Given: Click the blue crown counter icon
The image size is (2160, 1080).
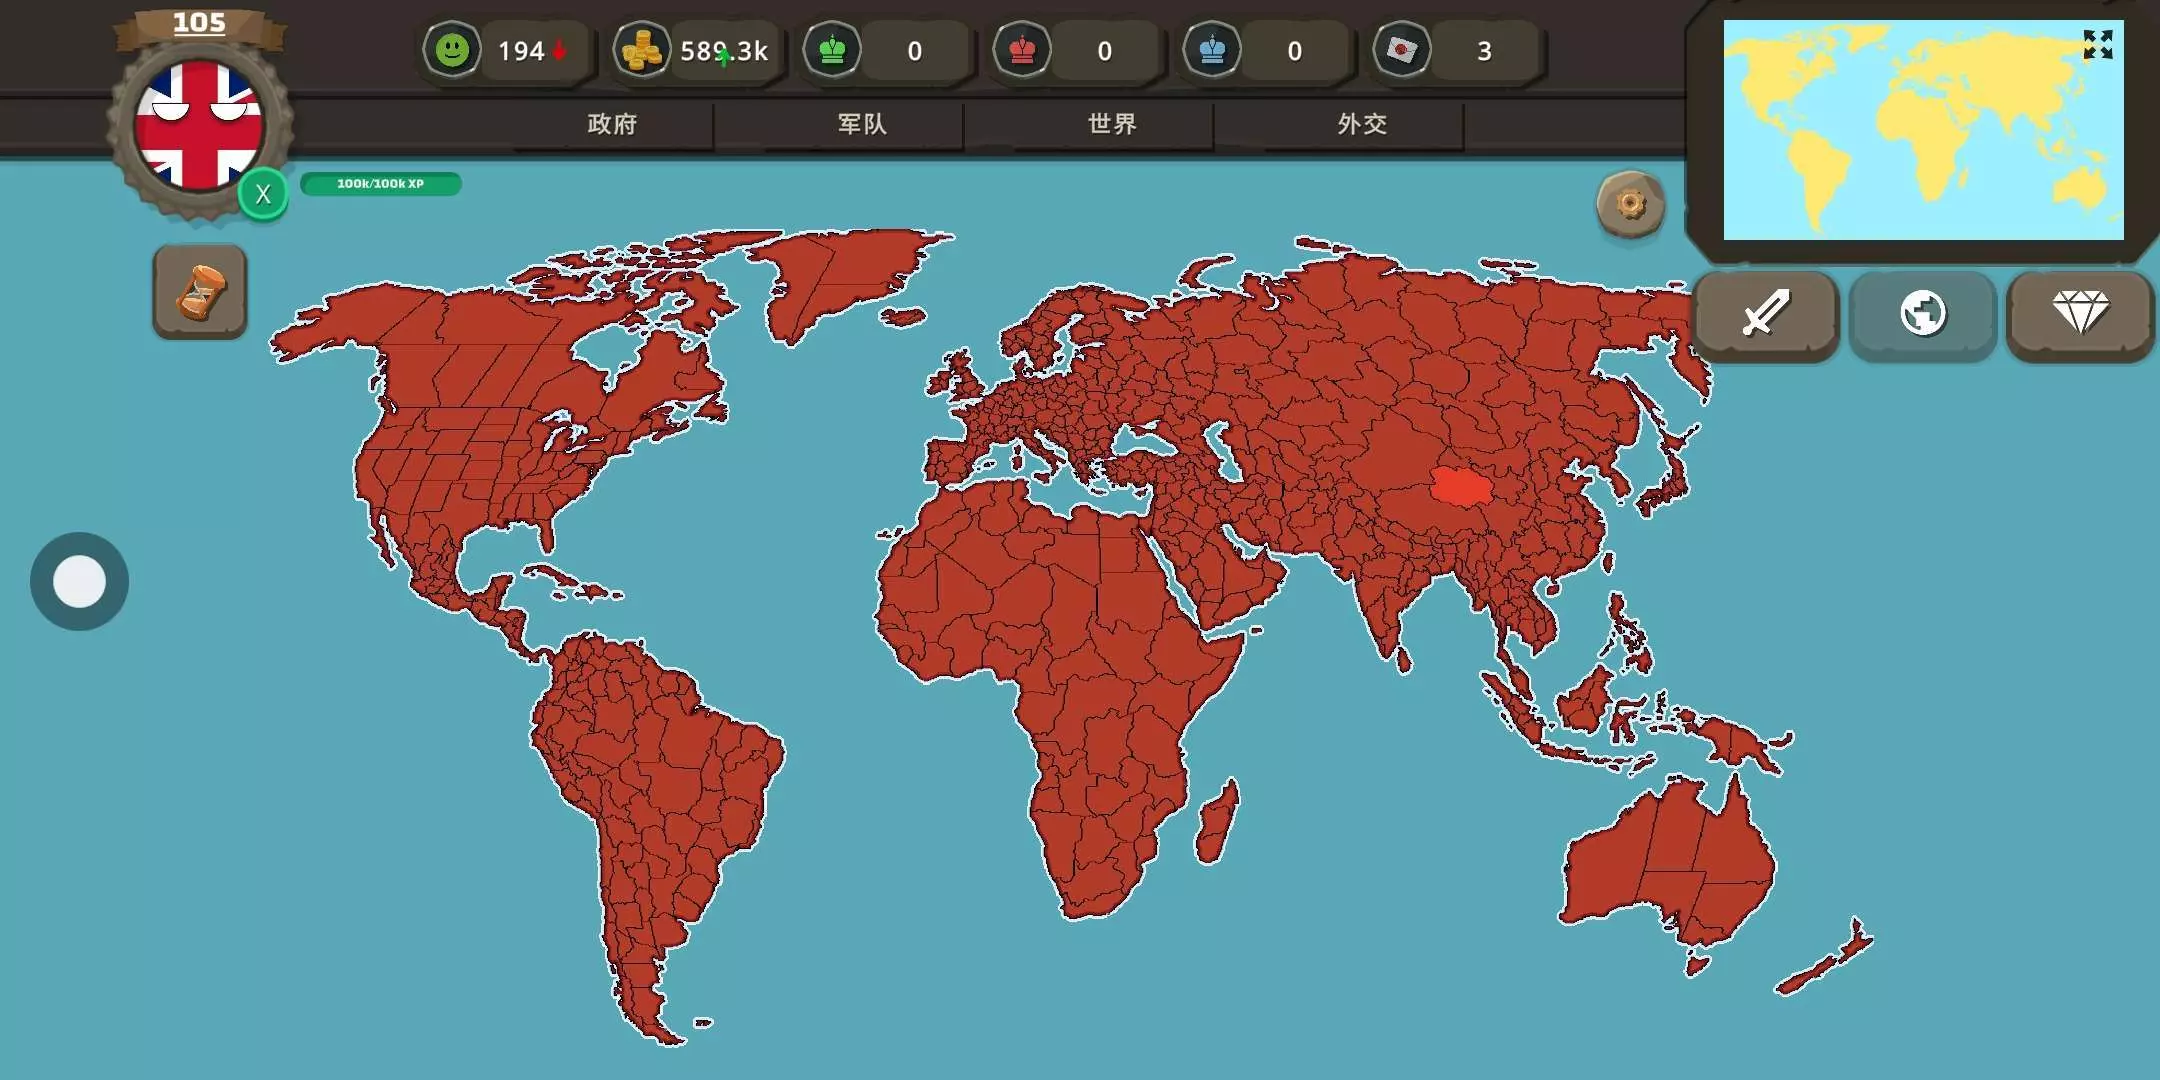Looking at the screenshot, I should pos(1212,50).
